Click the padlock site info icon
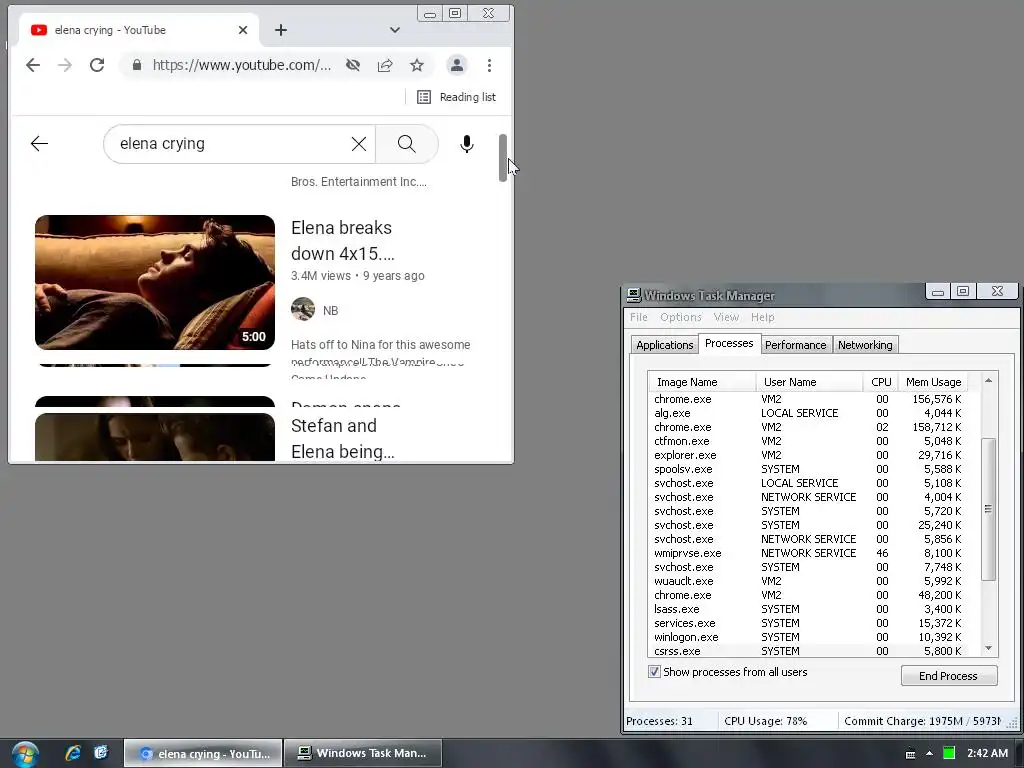Image resolution: width=1024 pixels, height=768 pixels. pos(136,65)
